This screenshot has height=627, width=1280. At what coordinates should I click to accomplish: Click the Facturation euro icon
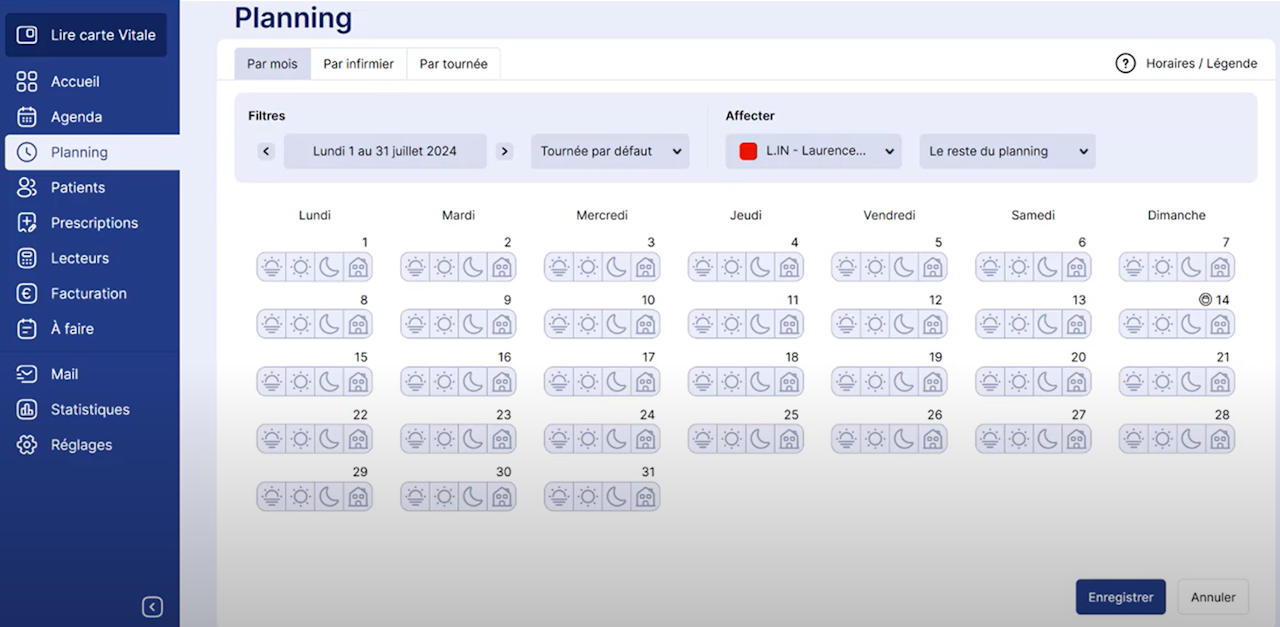click(27, 294)
